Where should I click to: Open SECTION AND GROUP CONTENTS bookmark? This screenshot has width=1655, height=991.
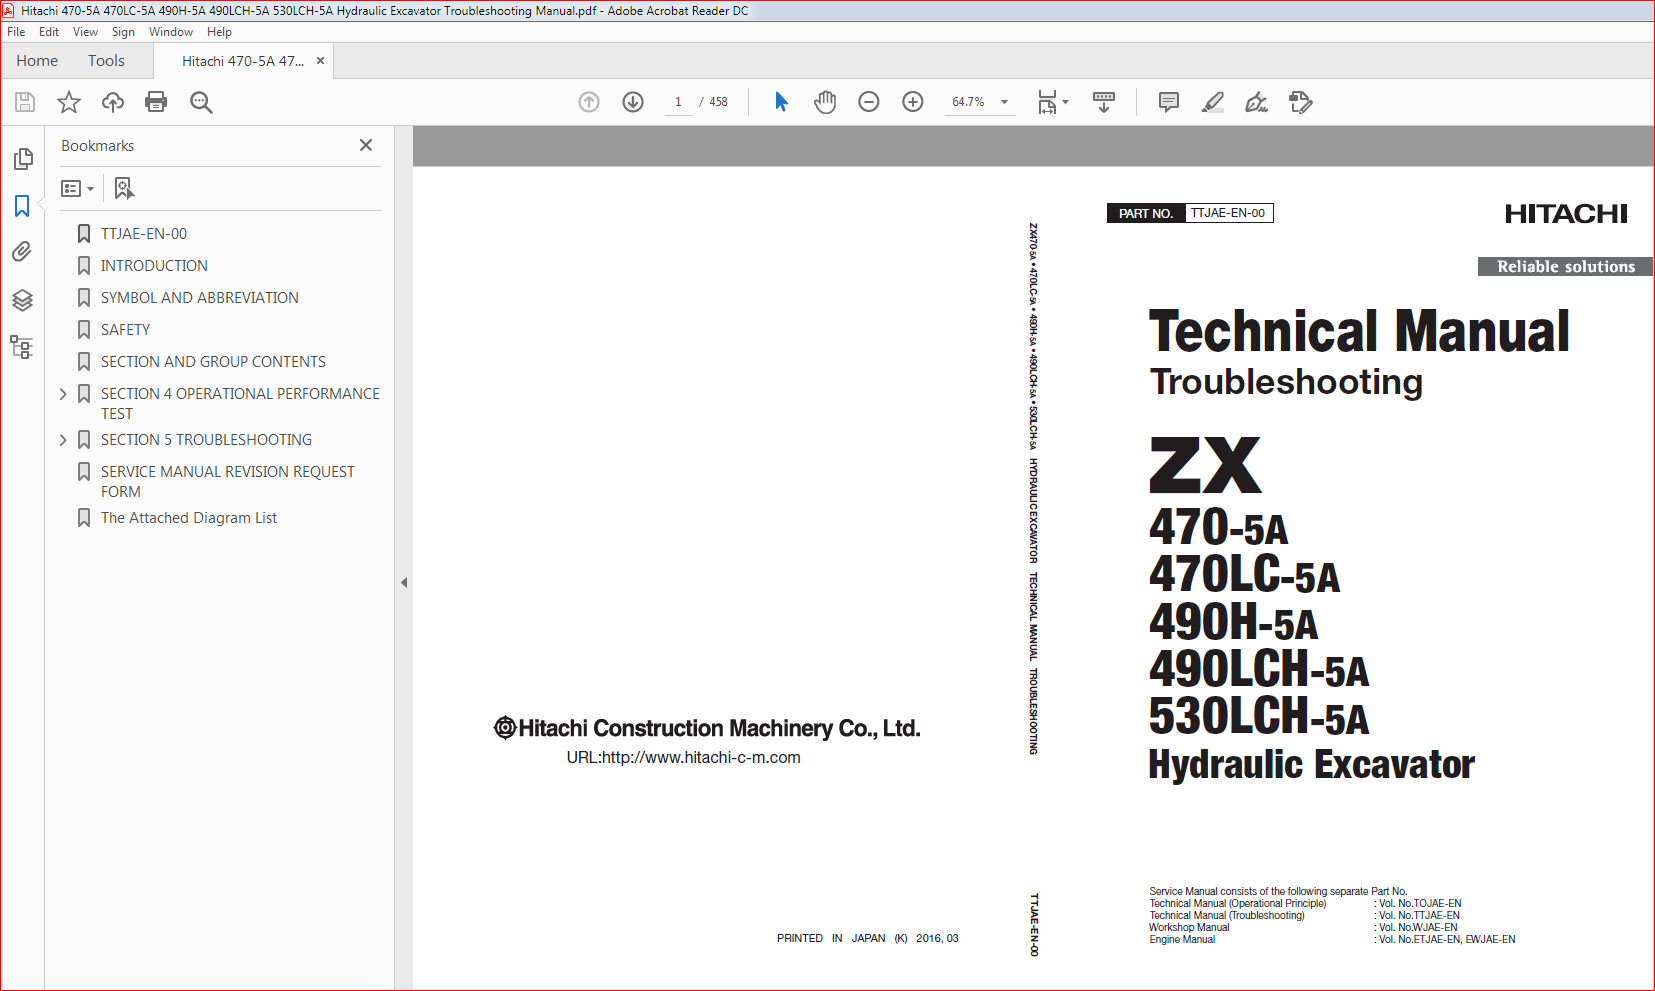click(x=213, y=362)
